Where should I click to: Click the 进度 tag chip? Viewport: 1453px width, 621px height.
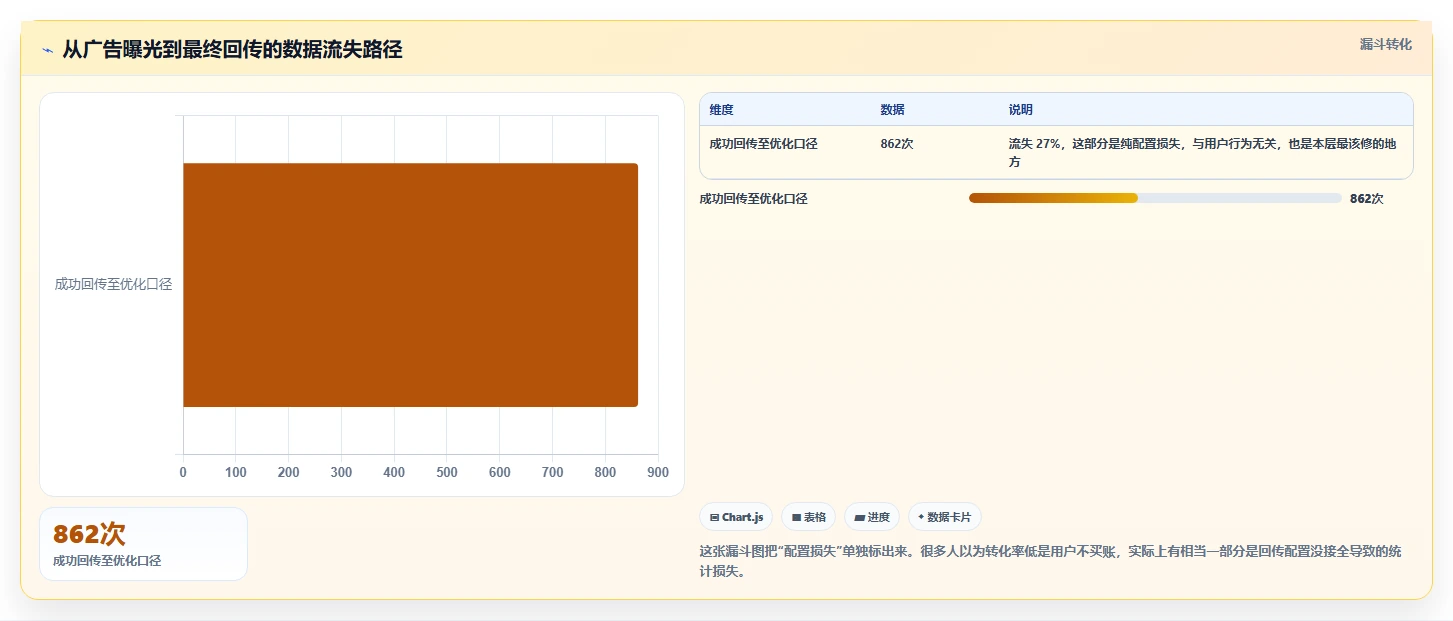tap(872, 517)
